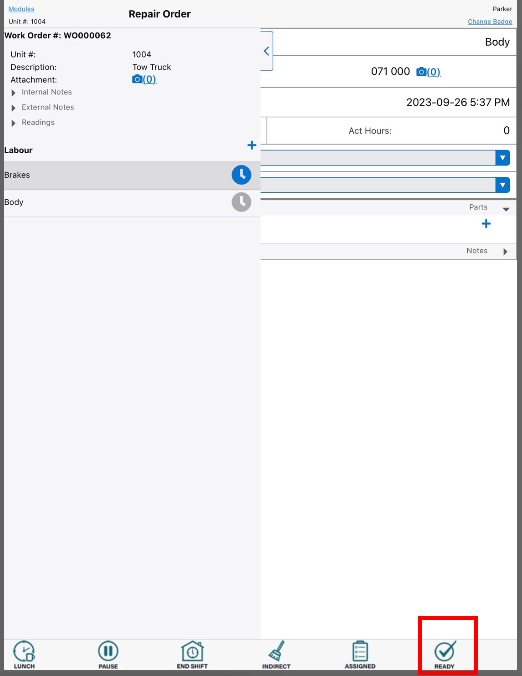Open the Assigned clipboard icon
This screenshot has width=522, height=676.
pyautogui.click(x=360, y=651)
